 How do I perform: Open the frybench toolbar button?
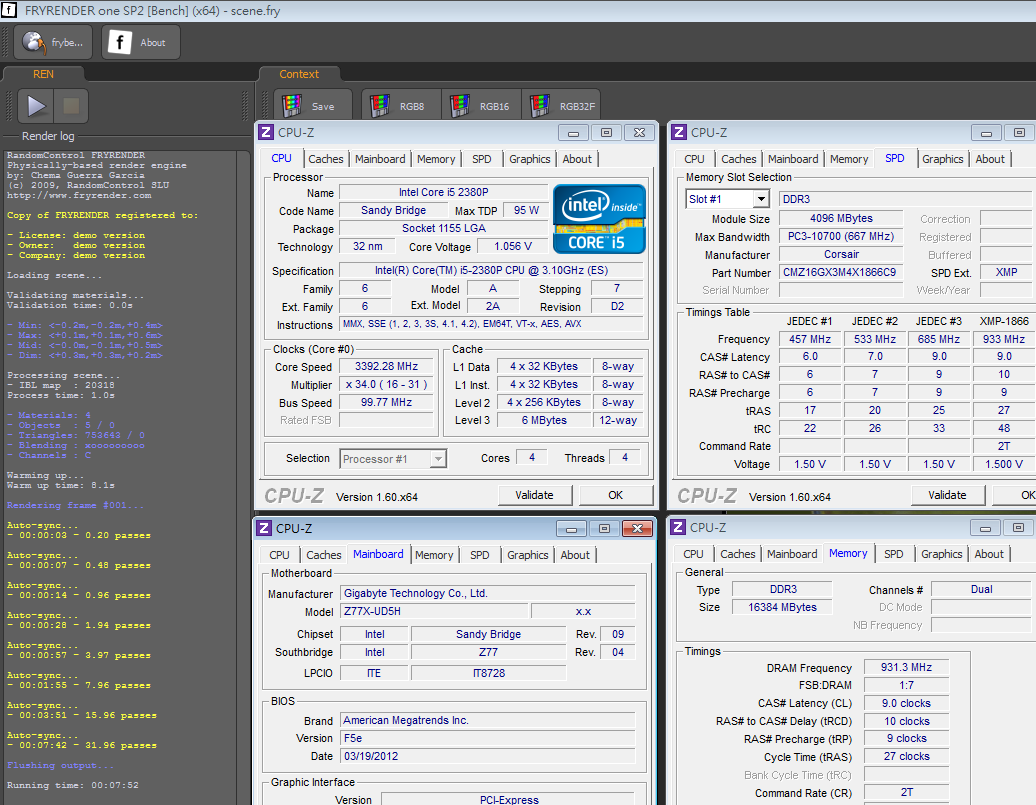pyautogui.click(x=52, y=43)
